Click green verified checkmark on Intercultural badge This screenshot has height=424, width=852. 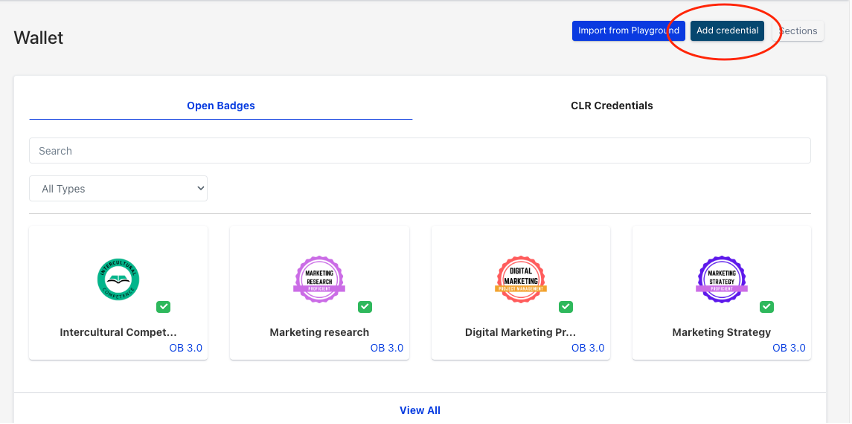coord(163,307)
